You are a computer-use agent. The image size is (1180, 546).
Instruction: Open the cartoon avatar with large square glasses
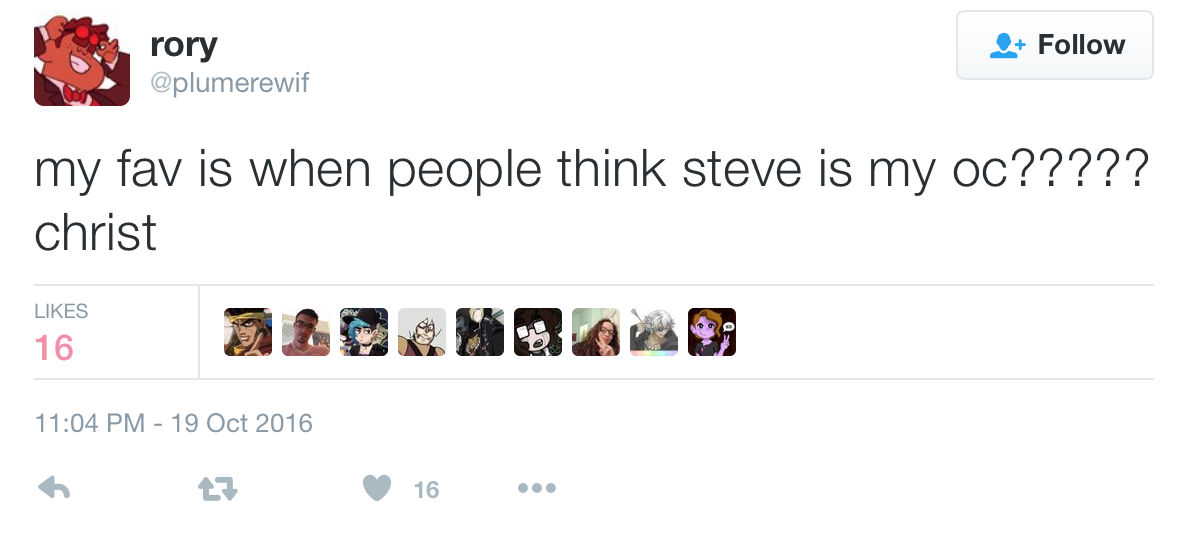point(538,332)
